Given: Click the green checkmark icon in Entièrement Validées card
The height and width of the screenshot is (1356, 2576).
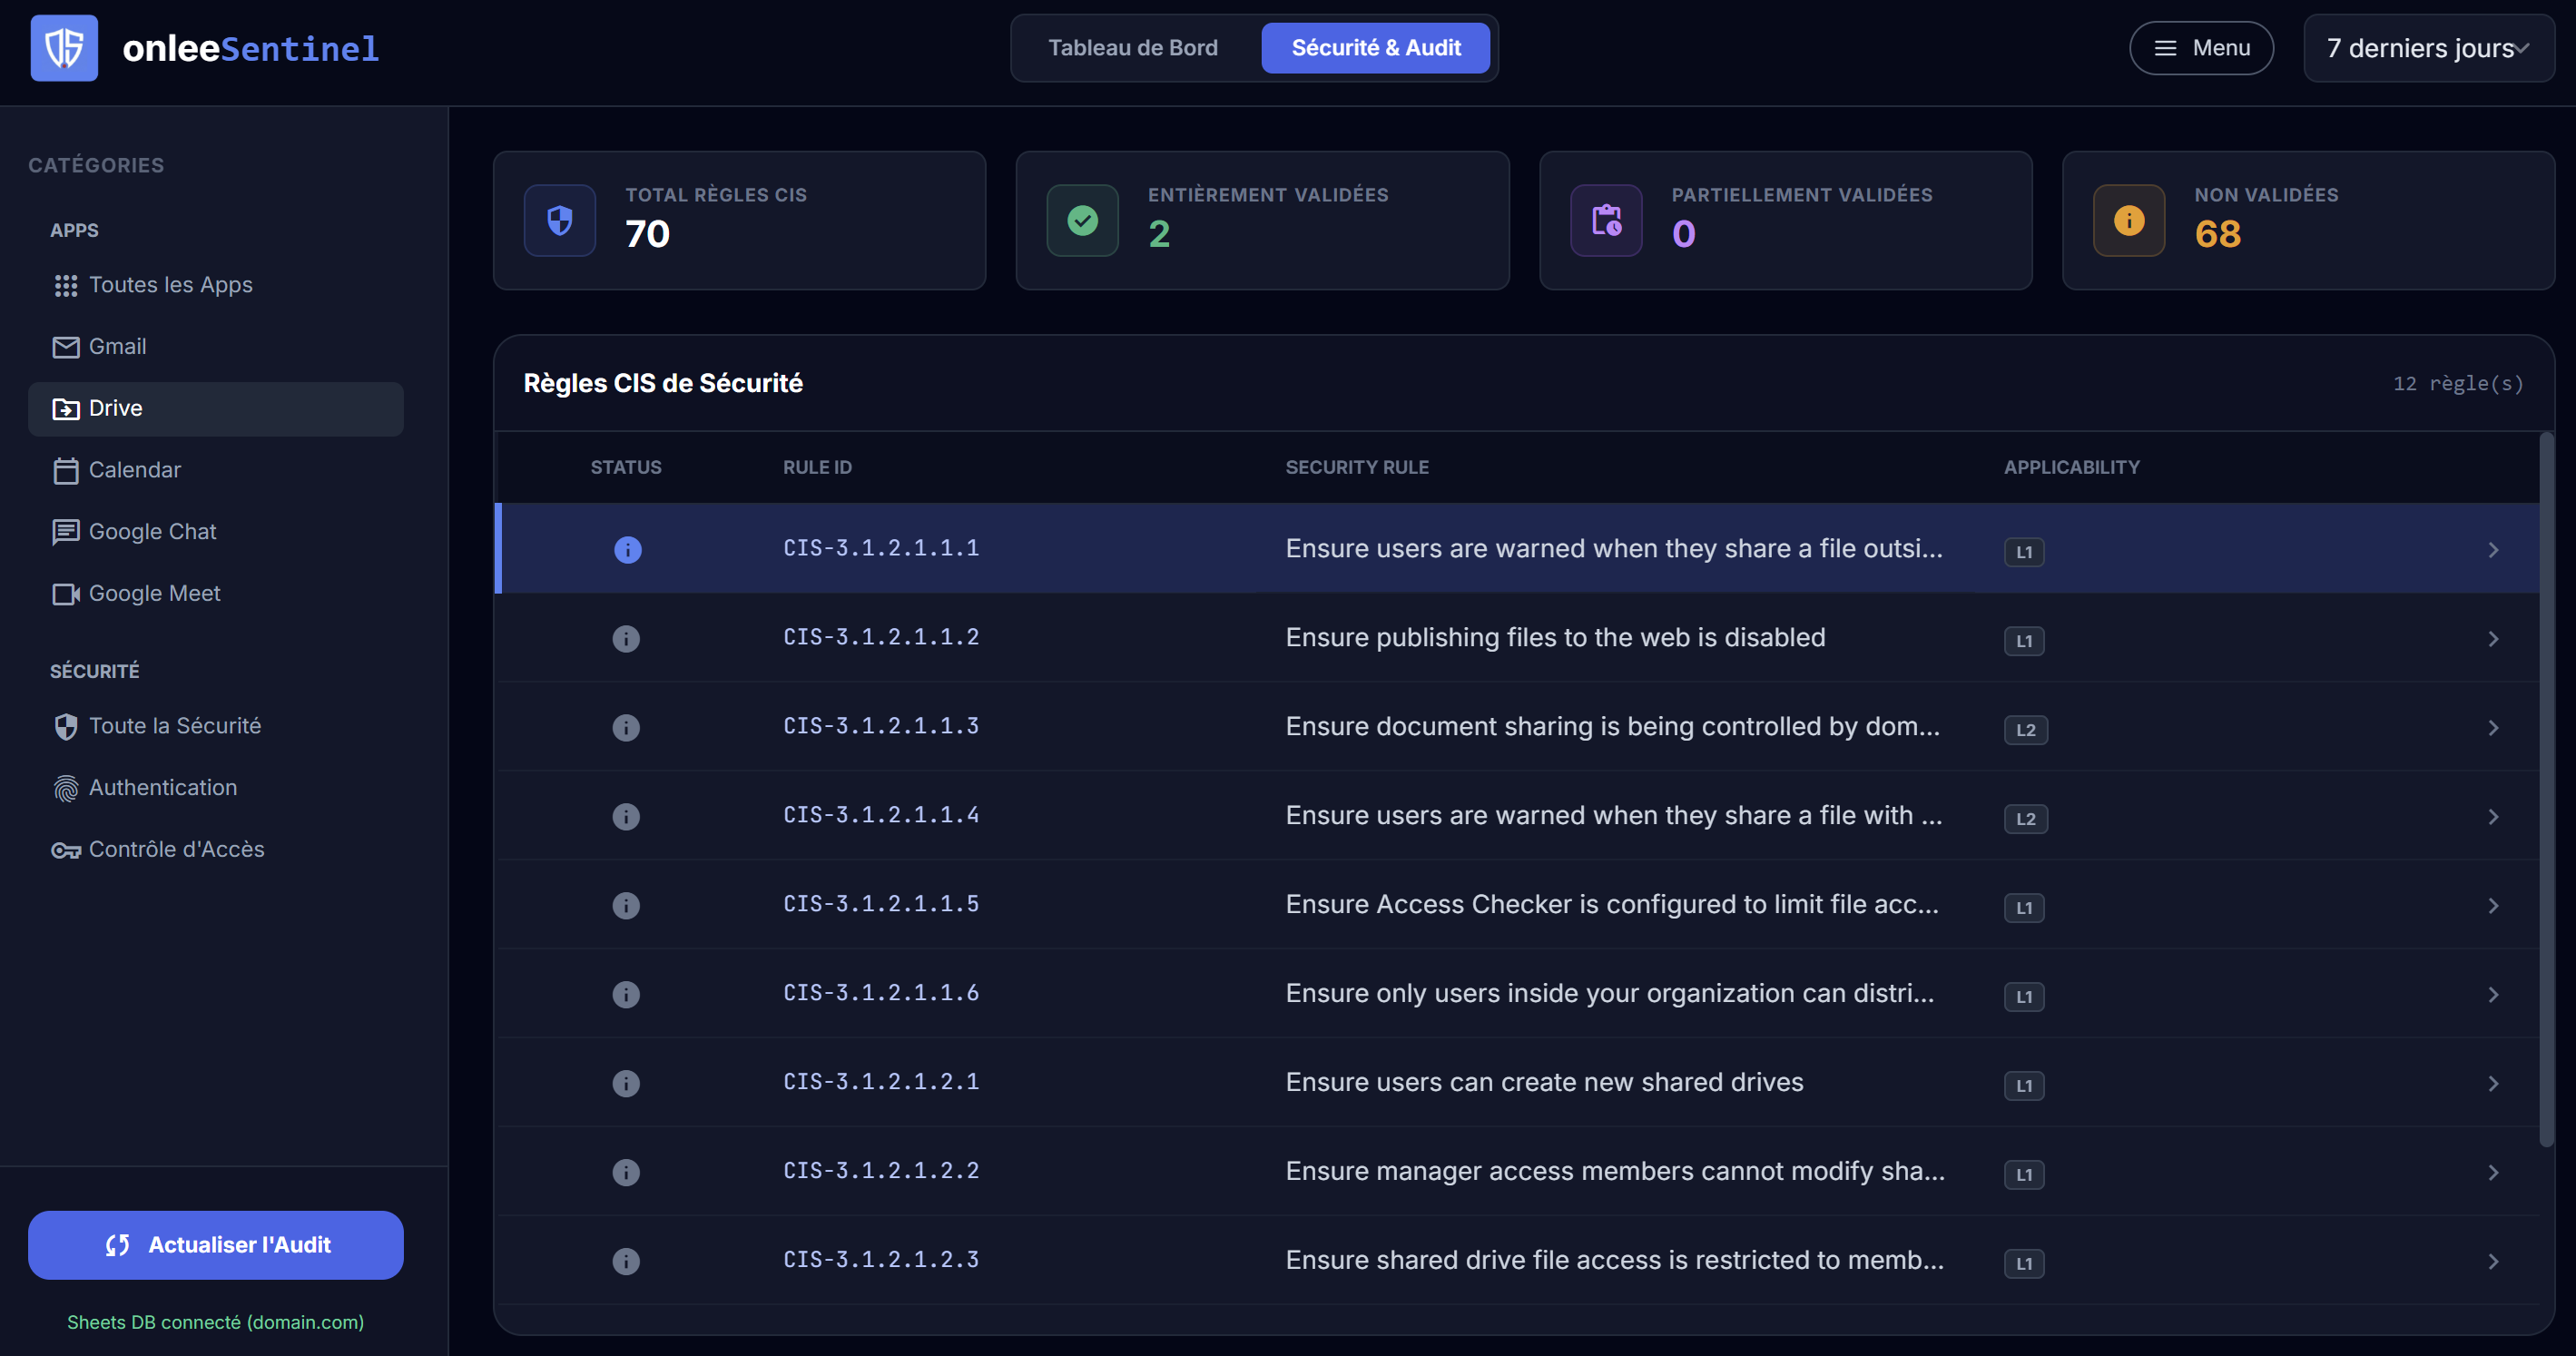Looking at the screenshot, I should (1082, 220).
